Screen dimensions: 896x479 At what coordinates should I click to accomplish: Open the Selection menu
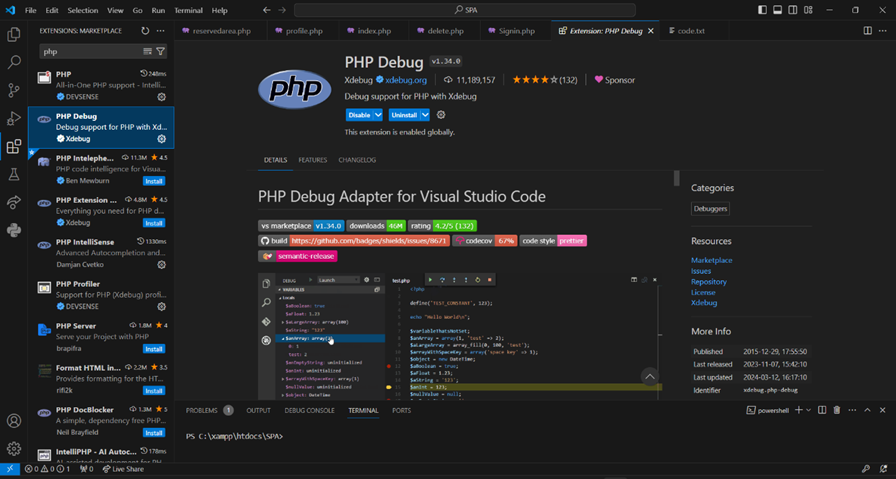click(x=83, y=10)
